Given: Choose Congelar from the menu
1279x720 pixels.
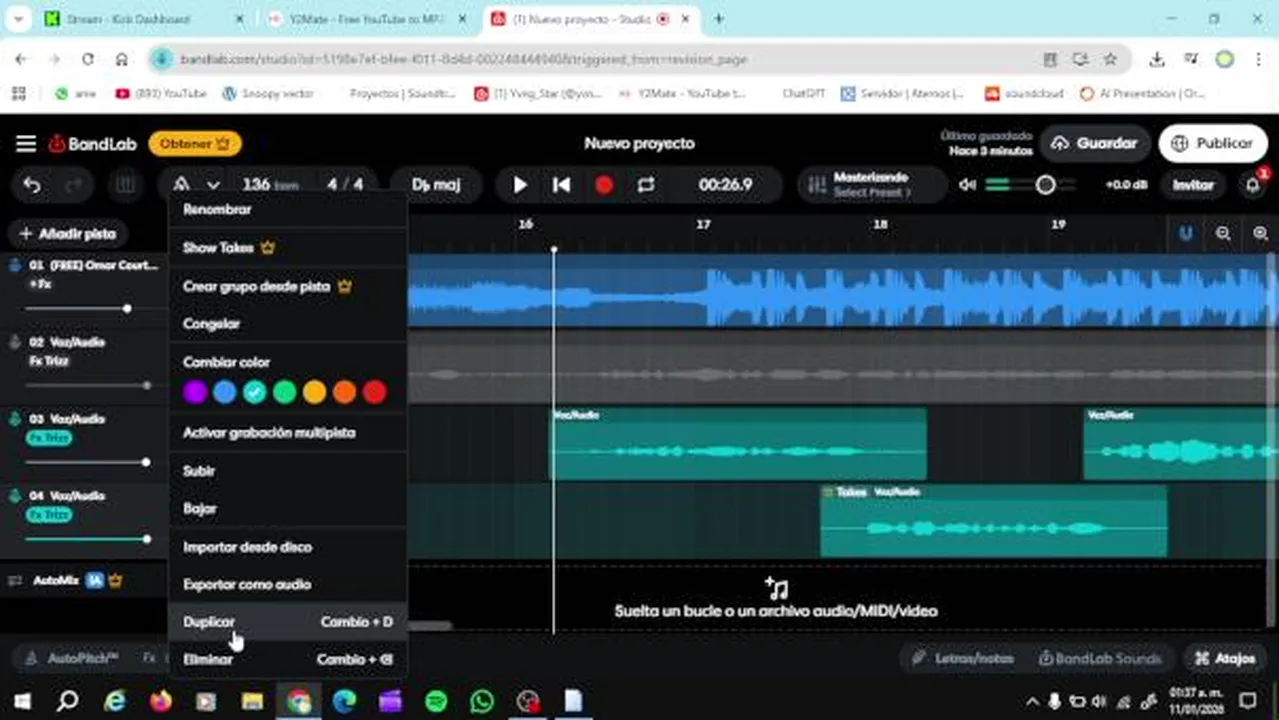Looking at the screenshot, I should pos(288,324).
